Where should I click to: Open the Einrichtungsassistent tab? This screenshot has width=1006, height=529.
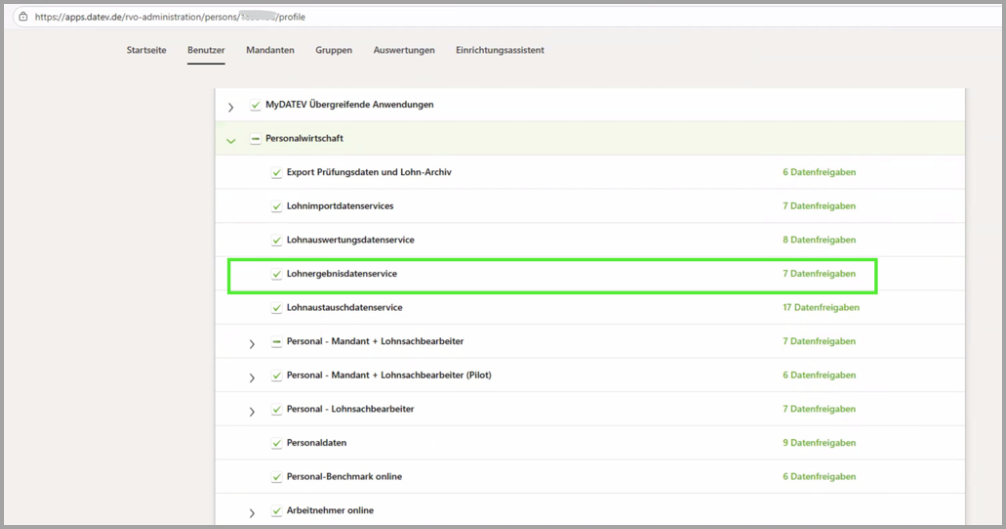[x=499, y=50]
